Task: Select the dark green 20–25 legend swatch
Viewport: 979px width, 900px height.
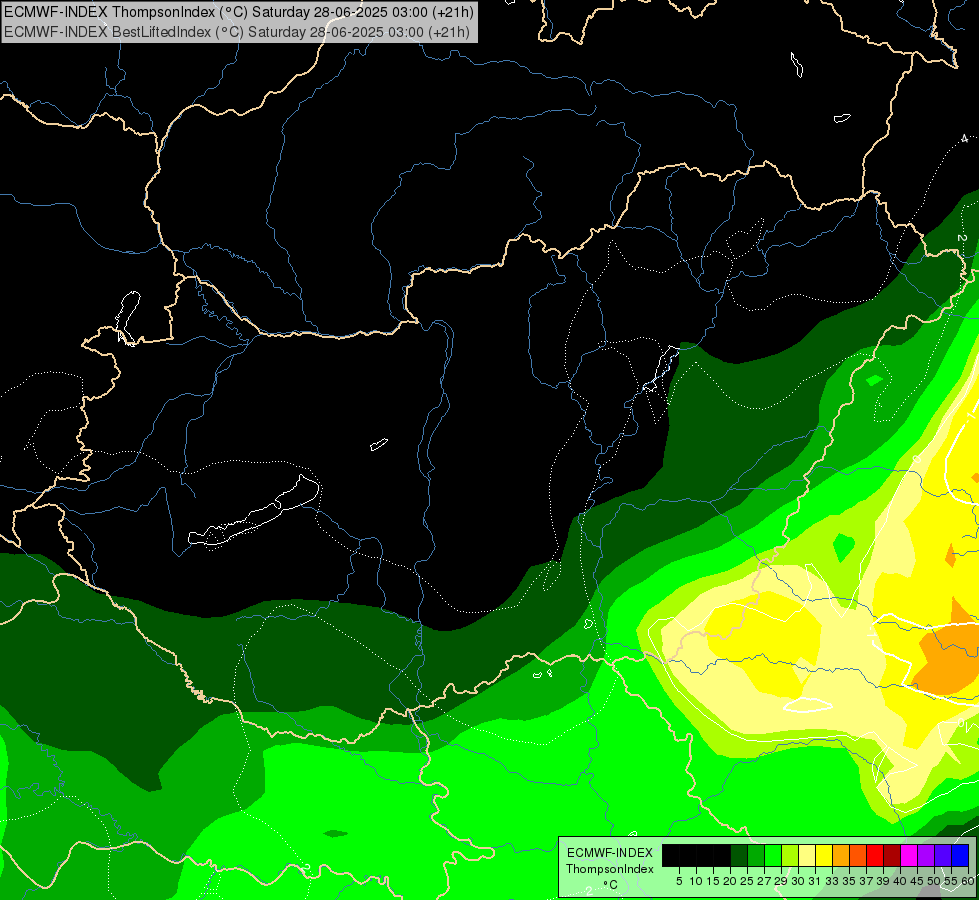Action: click(739, 855)
